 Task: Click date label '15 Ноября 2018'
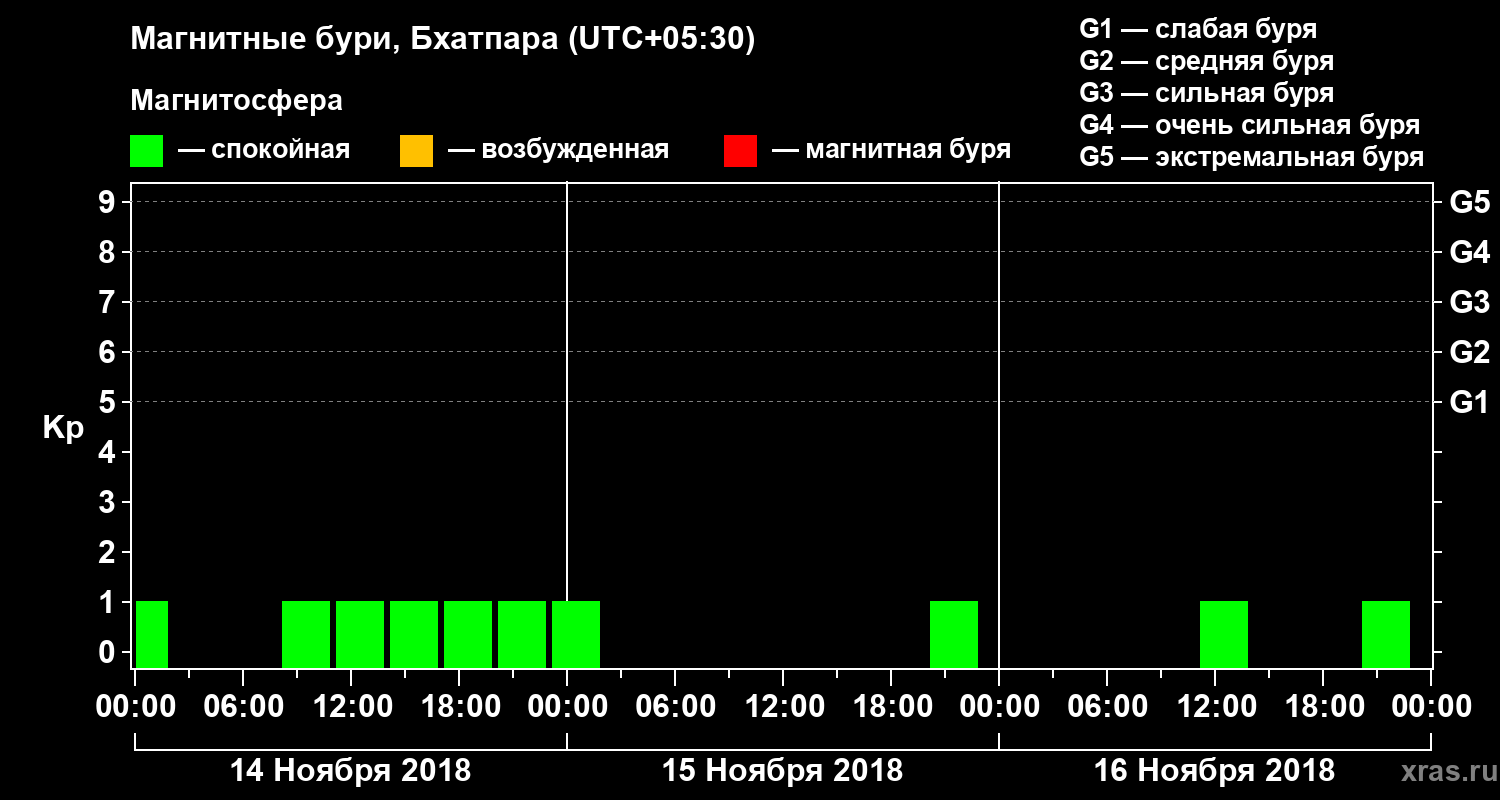(782, 771)
